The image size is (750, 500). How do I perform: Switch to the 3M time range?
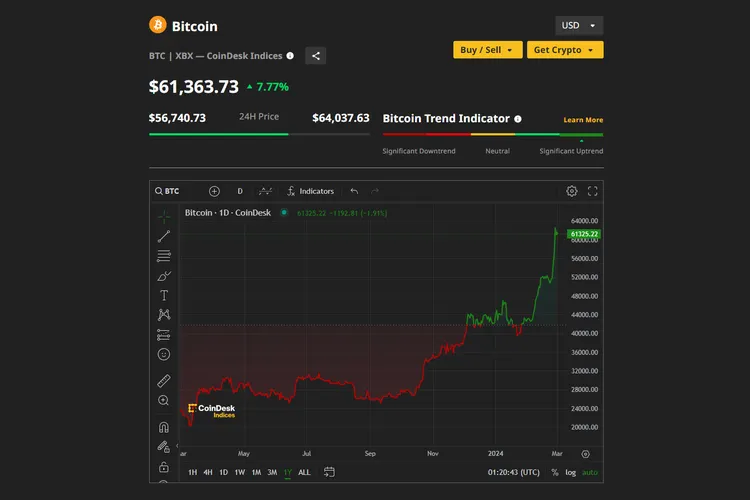(272, 472)
